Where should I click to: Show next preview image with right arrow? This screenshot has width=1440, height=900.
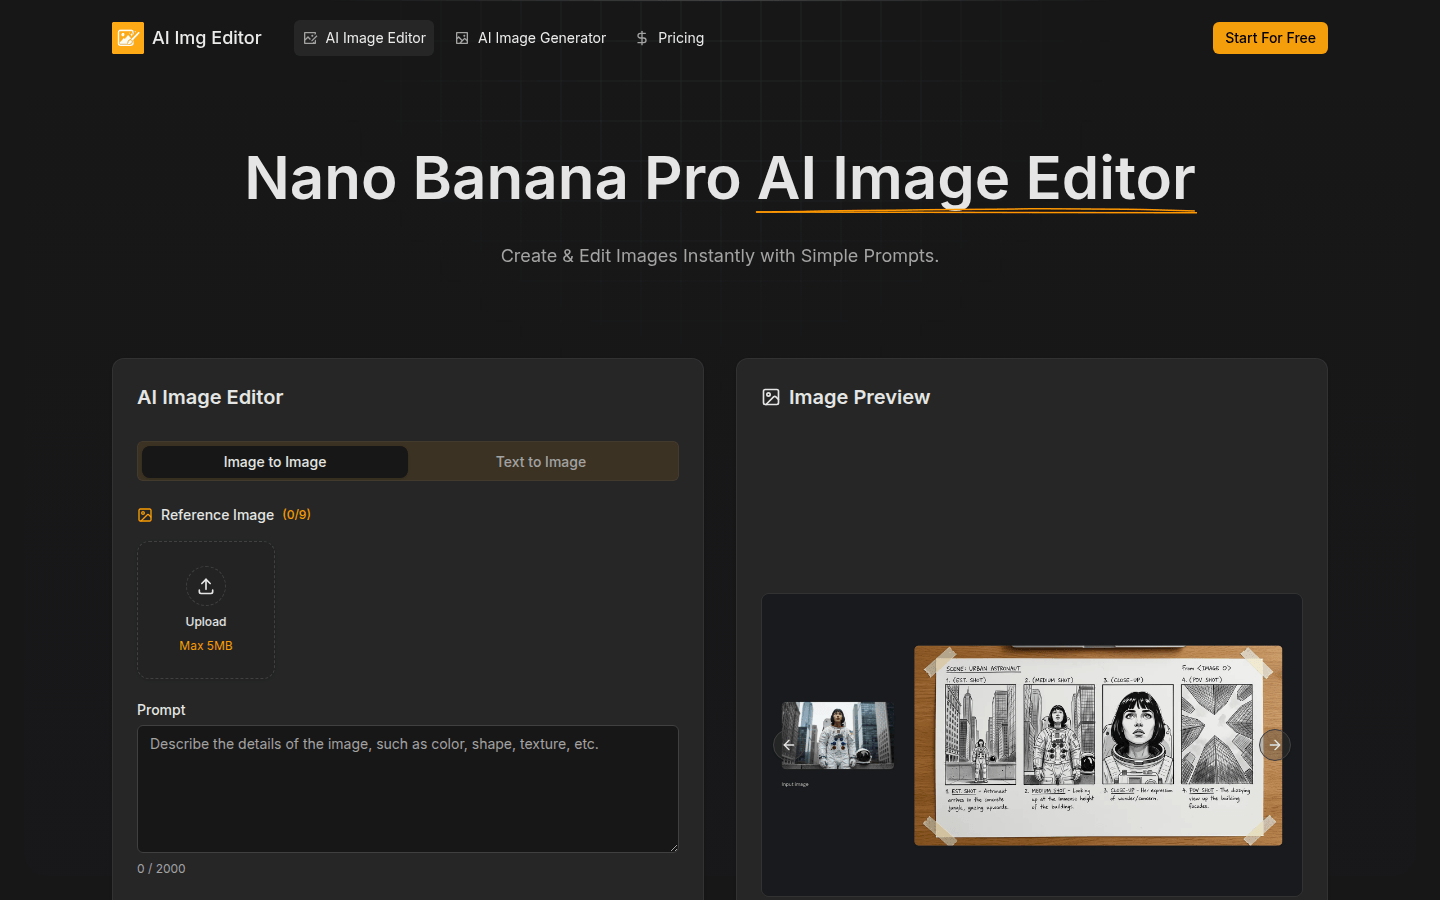[1275, 745]
